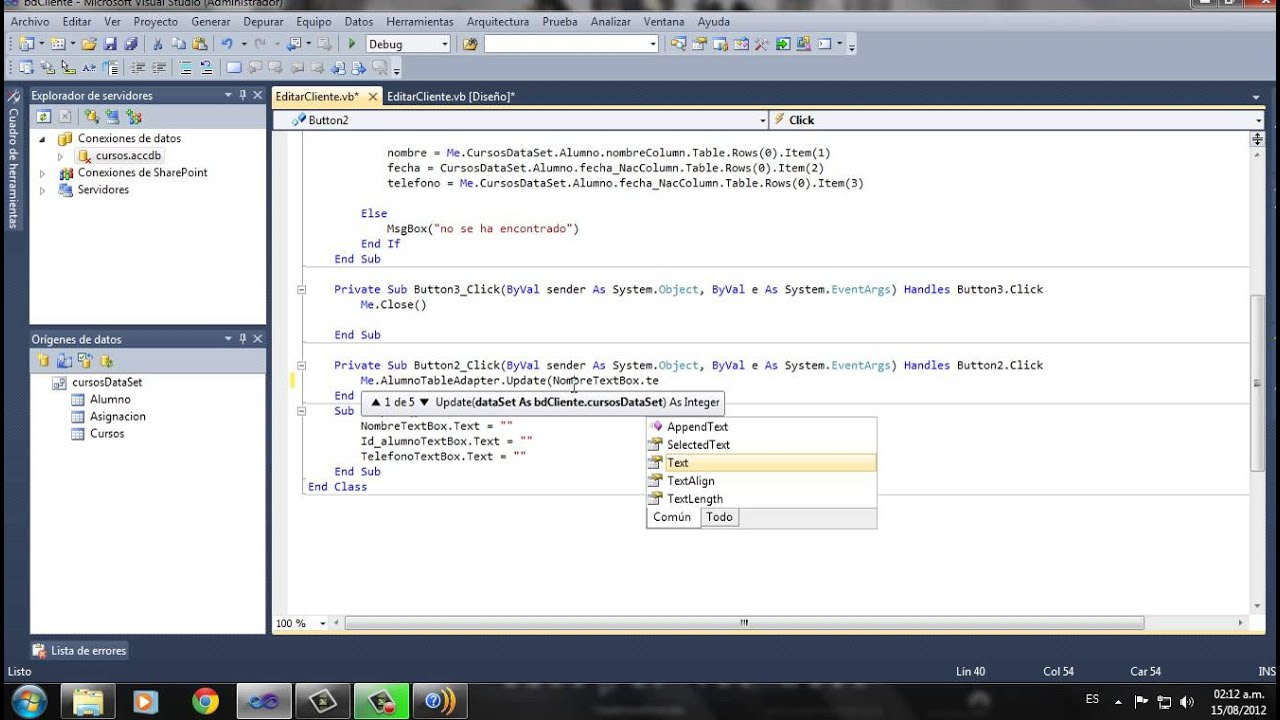This screenshot has height=720, width=1280.
Task: Click the Save floppy disk icon
Action: [x=110, y=44]
